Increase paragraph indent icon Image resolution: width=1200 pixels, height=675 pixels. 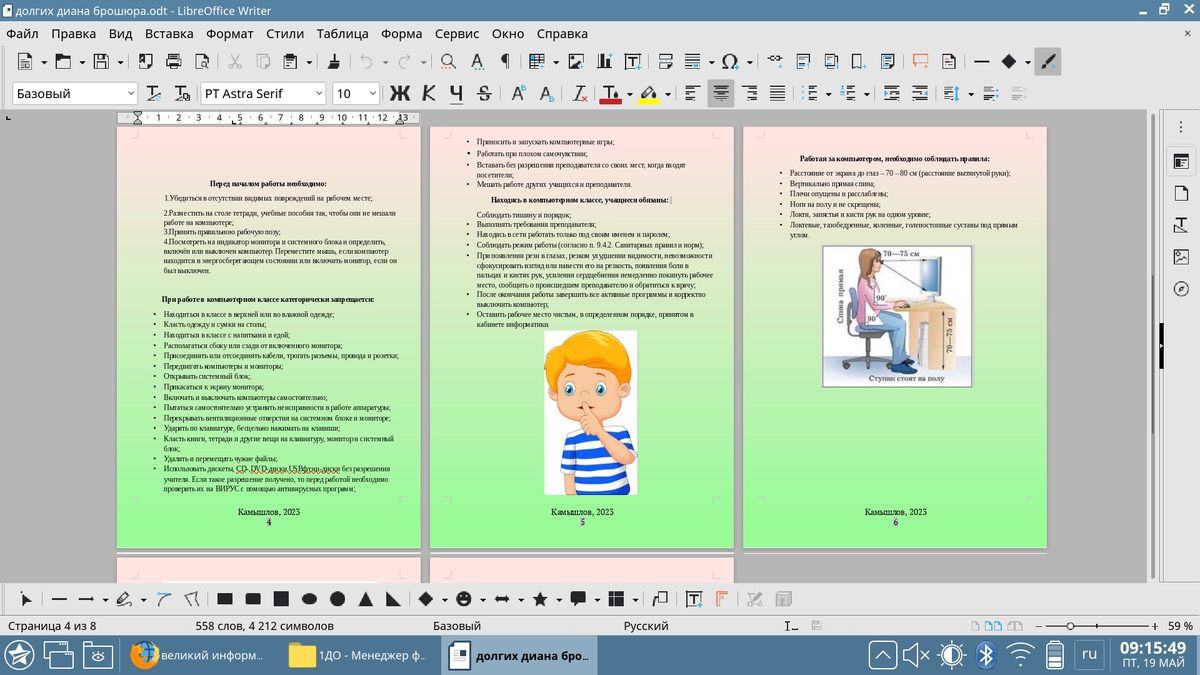(891, 94)
